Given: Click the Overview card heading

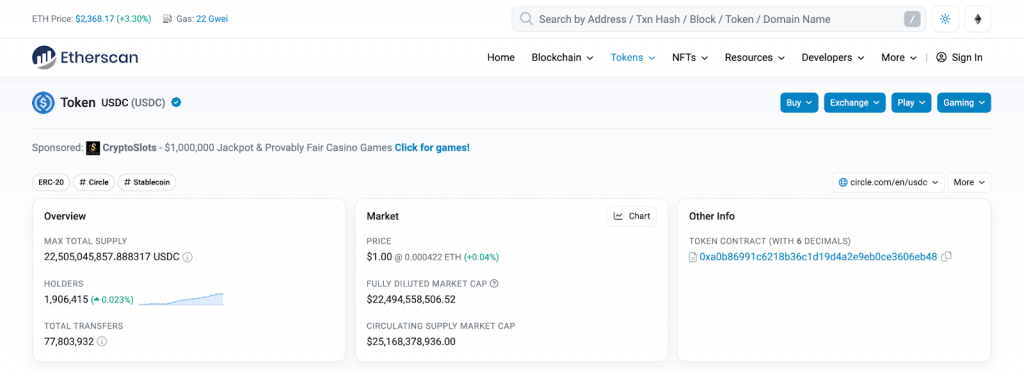Looking at the screenshot, I should pos(65,216).
